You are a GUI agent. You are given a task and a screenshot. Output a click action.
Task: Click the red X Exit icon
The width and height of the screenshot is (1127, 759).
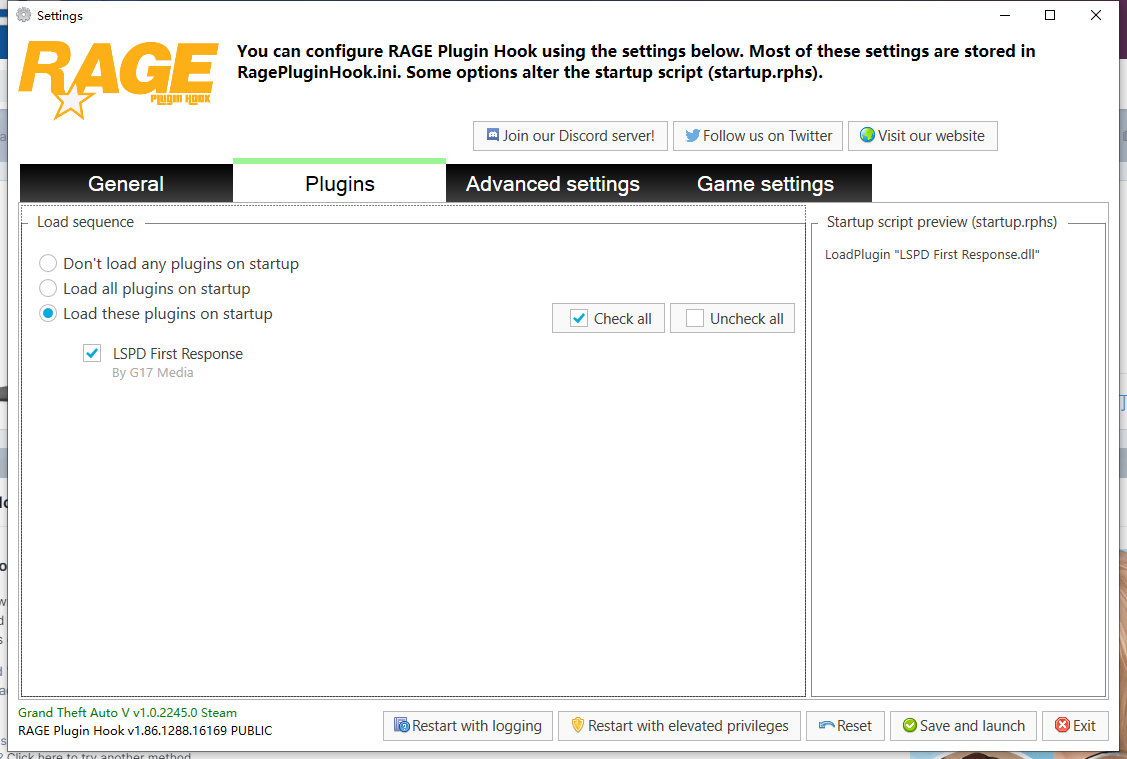[1062, 725]
